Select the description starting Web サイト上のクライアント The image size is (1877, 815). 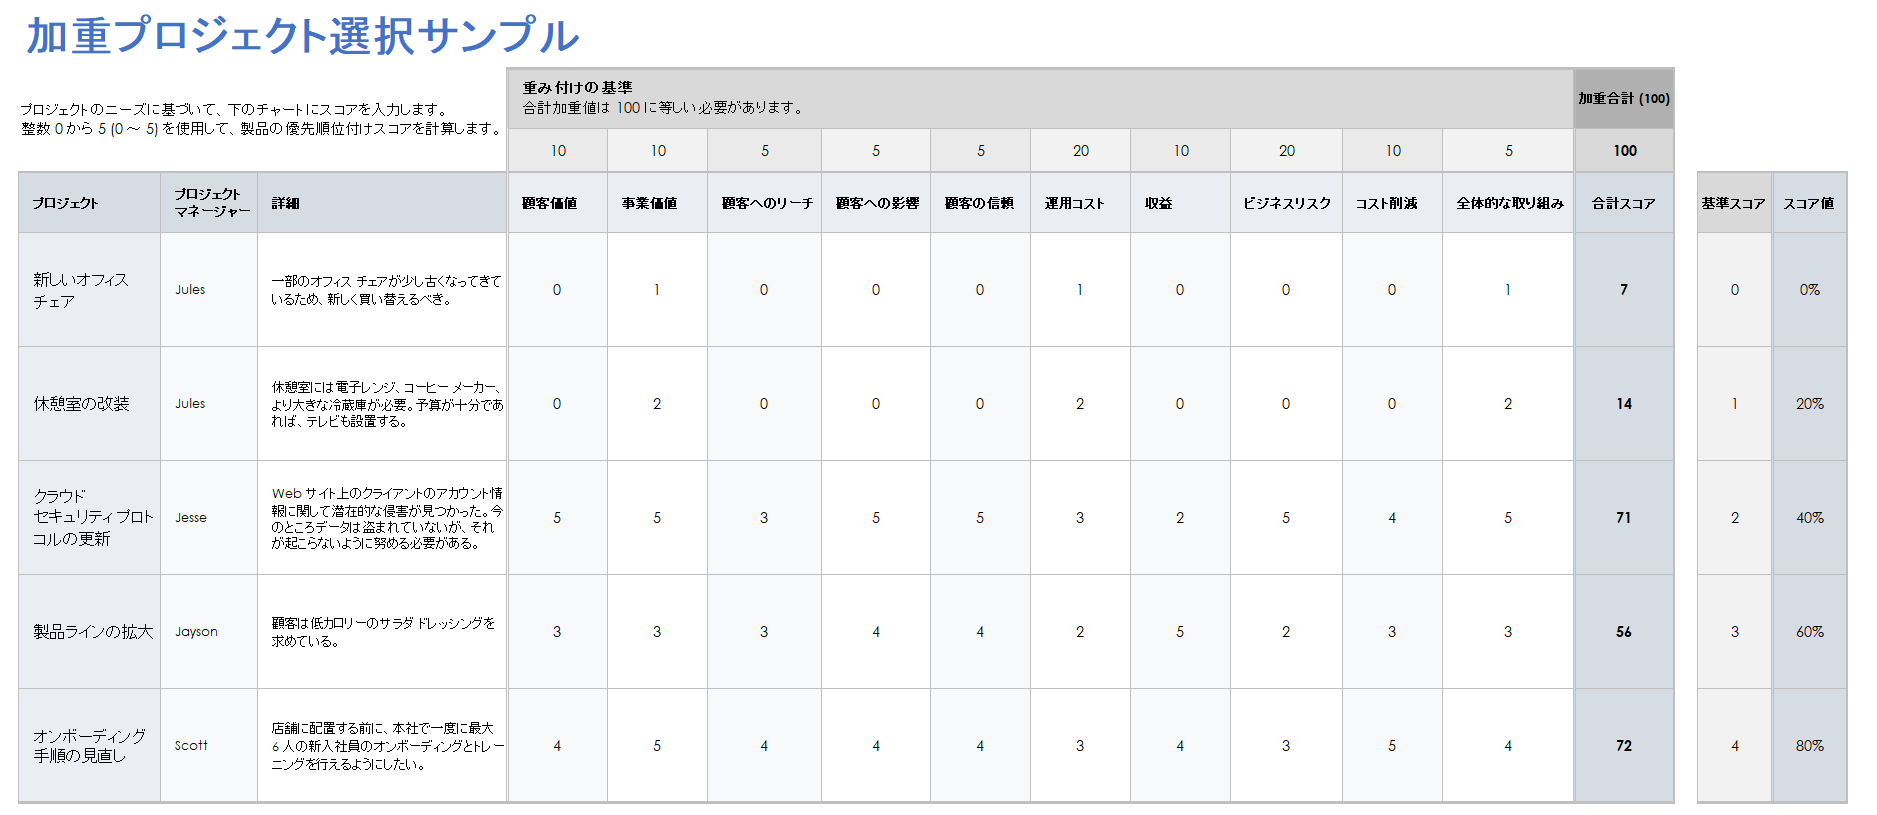(382, 518)
